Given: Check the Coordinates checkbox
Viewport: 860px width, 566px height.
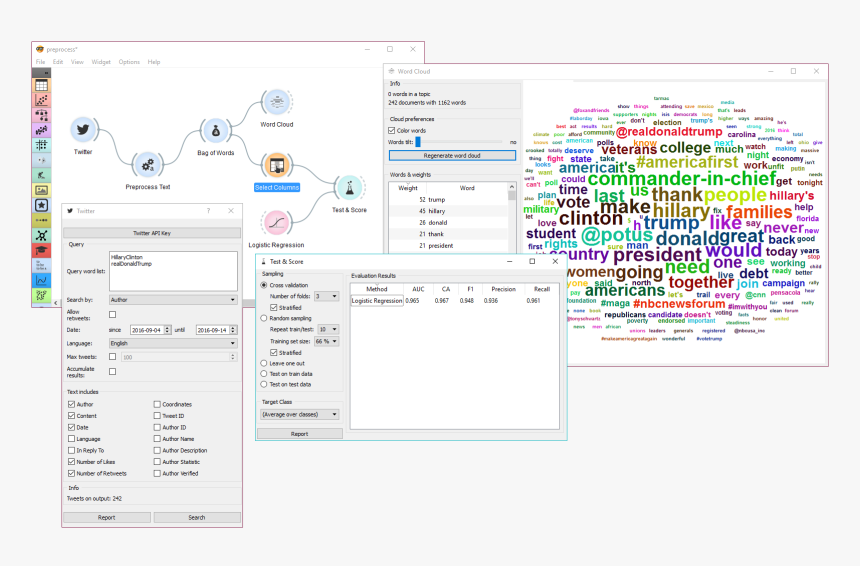Looking at the screenshot, I should (157, 404).
